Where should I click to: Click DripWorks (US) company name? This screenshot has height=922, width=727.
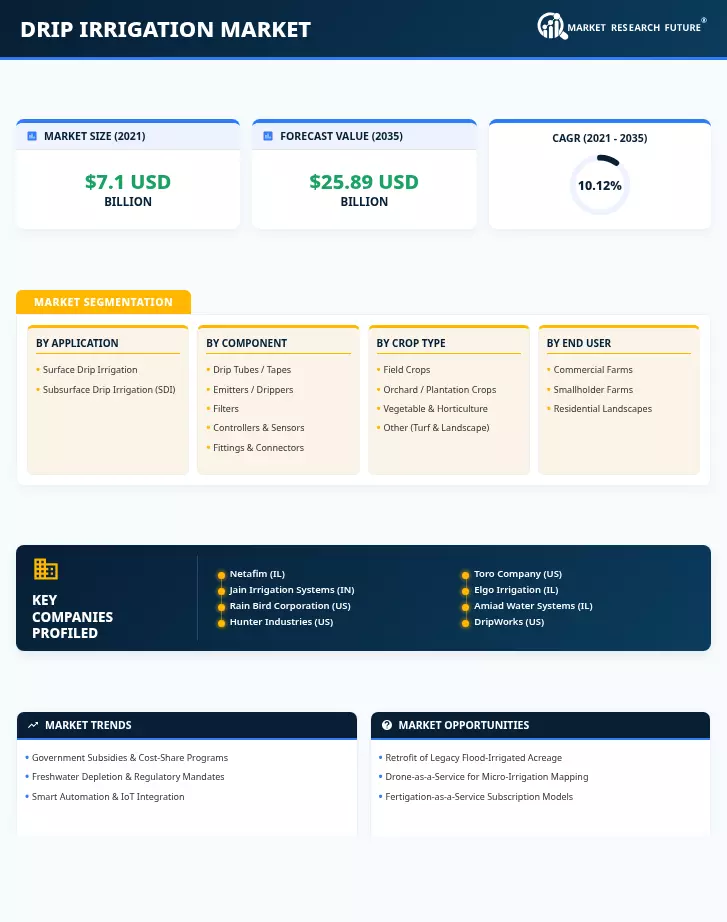(509, 622)
